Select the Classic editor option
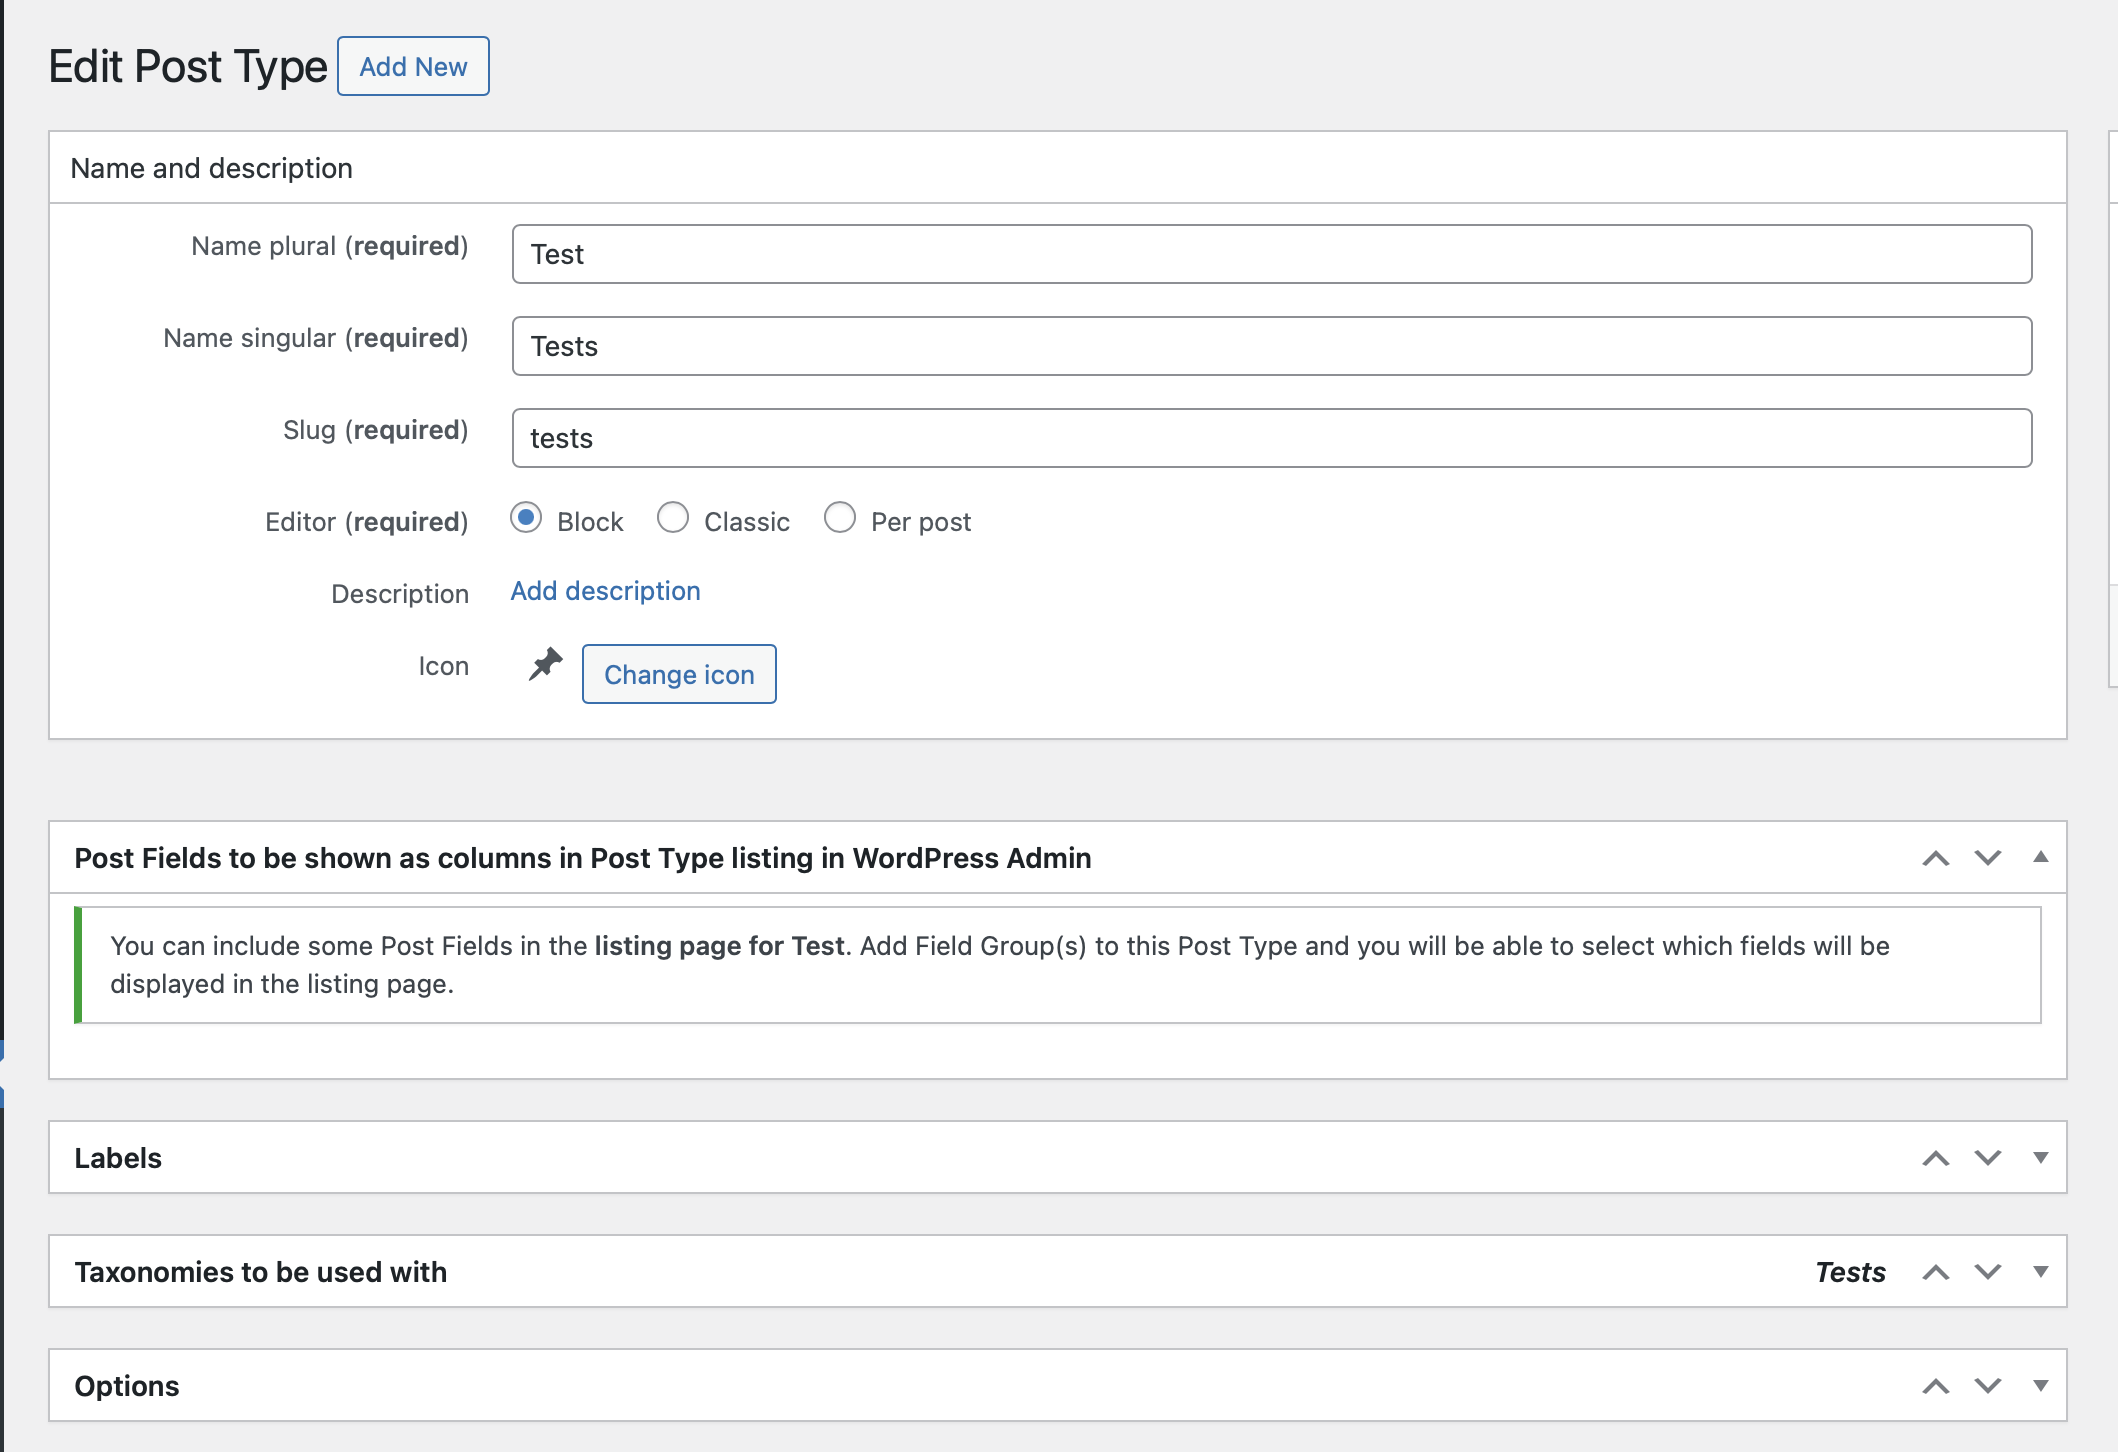 (673, 518)
